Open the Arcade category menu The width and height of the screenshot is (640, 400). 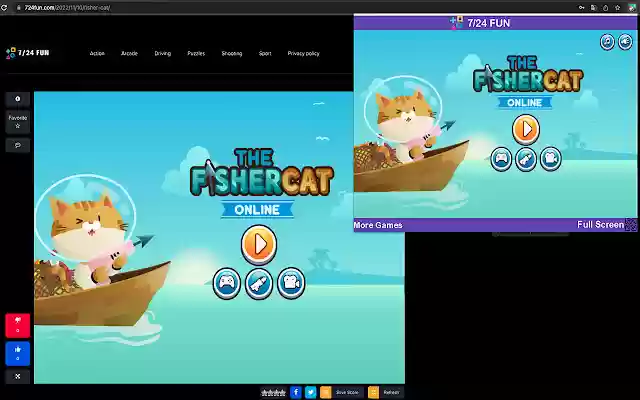129,53
